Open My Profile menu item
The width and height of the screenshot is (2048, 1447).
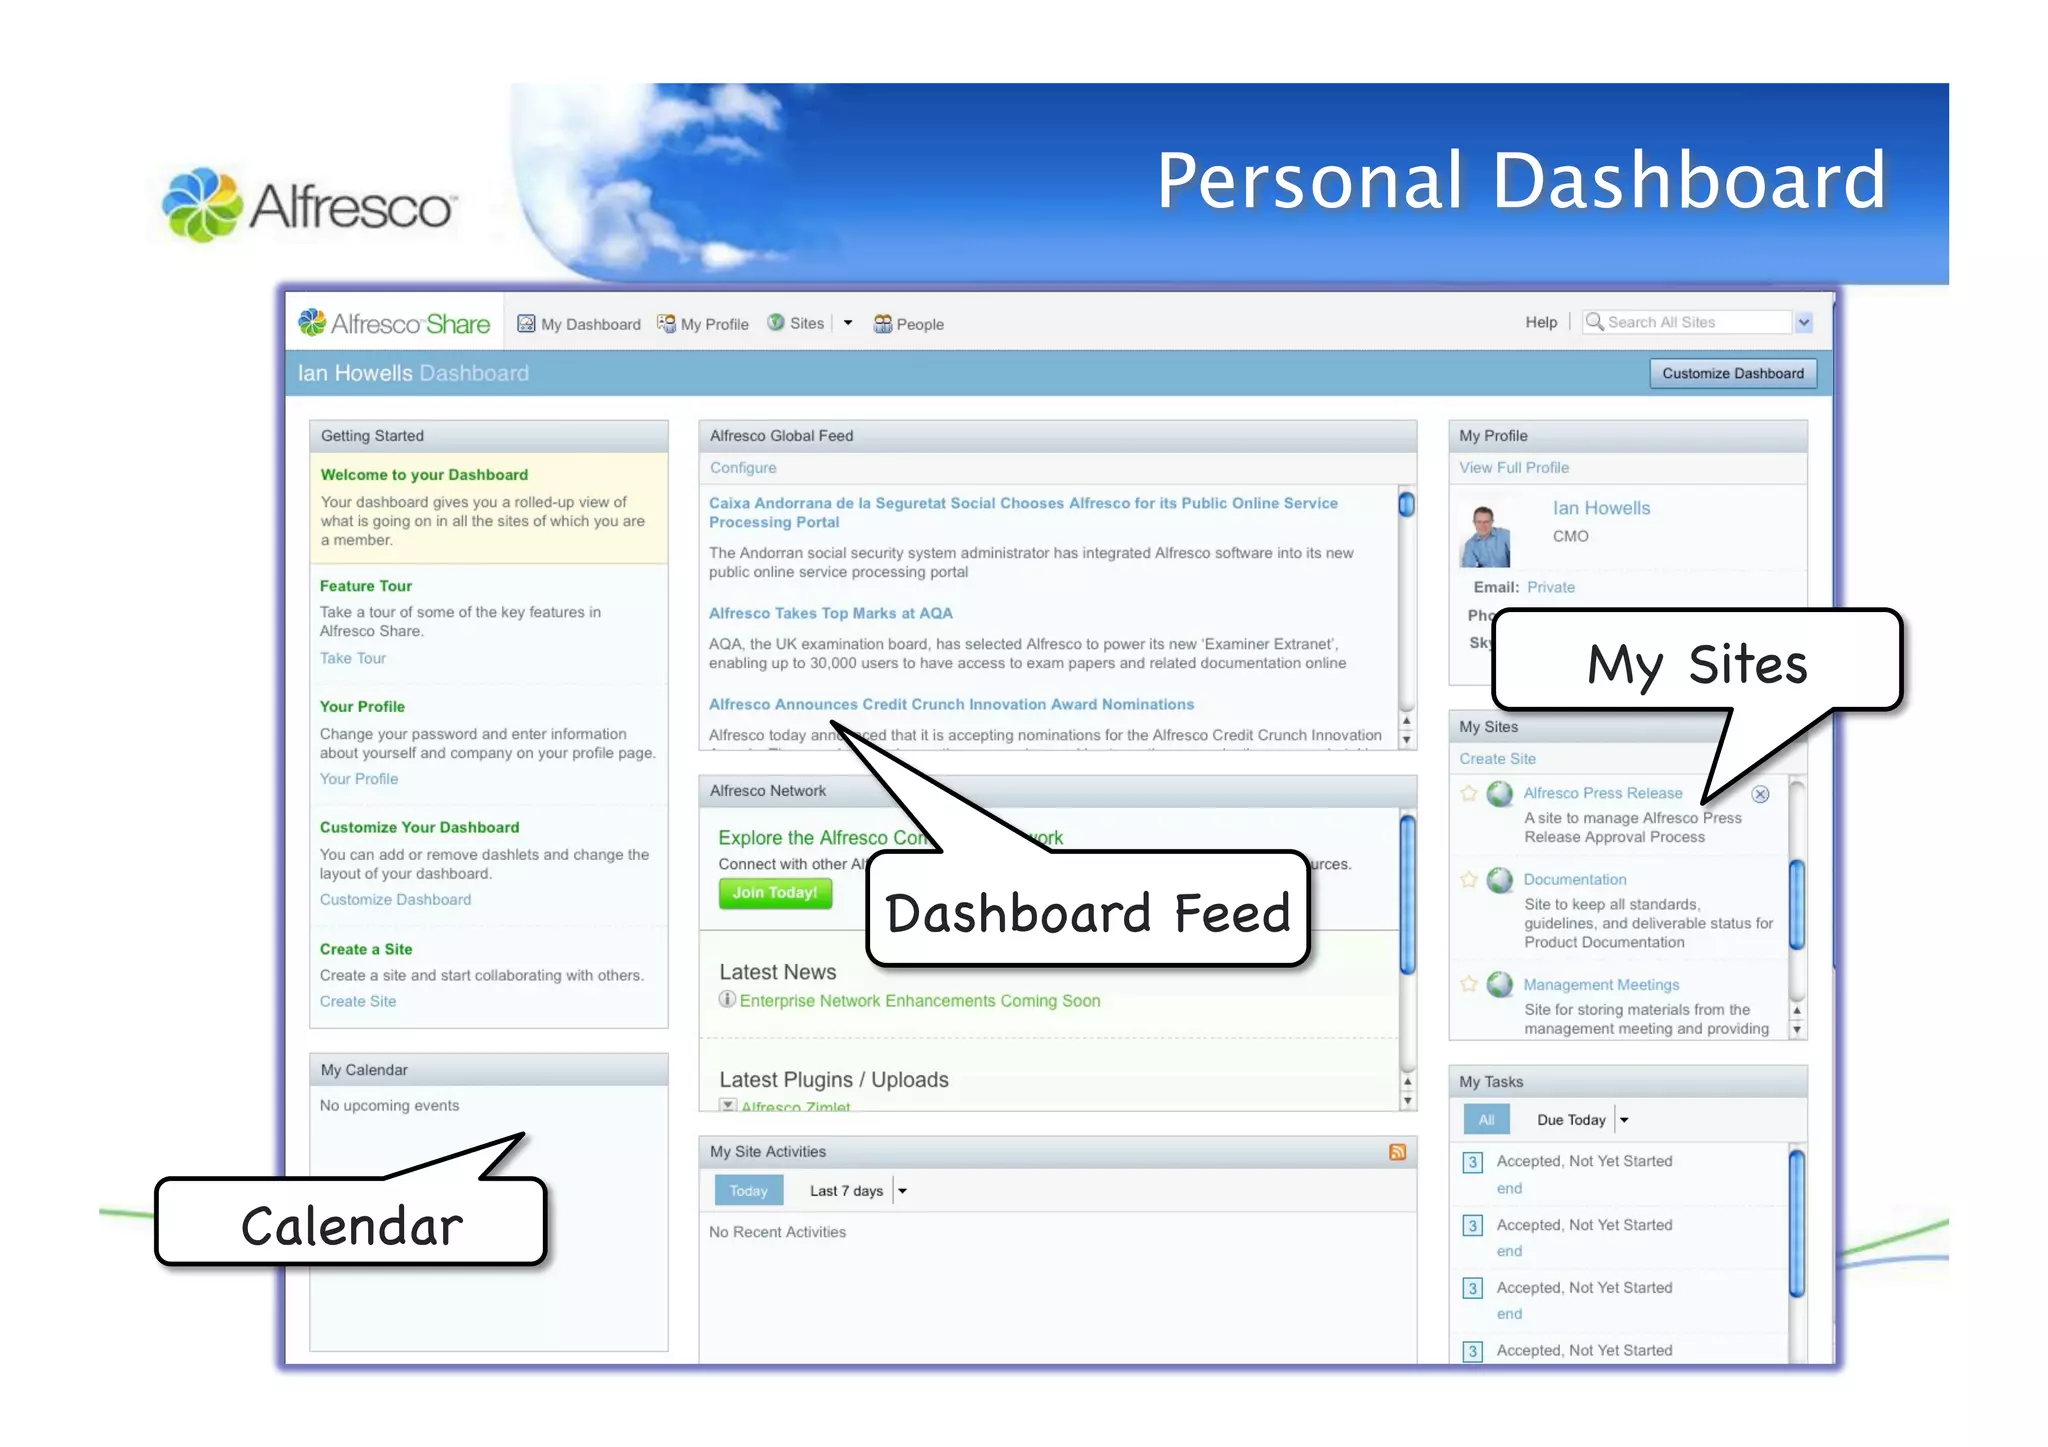click(714, 324)
